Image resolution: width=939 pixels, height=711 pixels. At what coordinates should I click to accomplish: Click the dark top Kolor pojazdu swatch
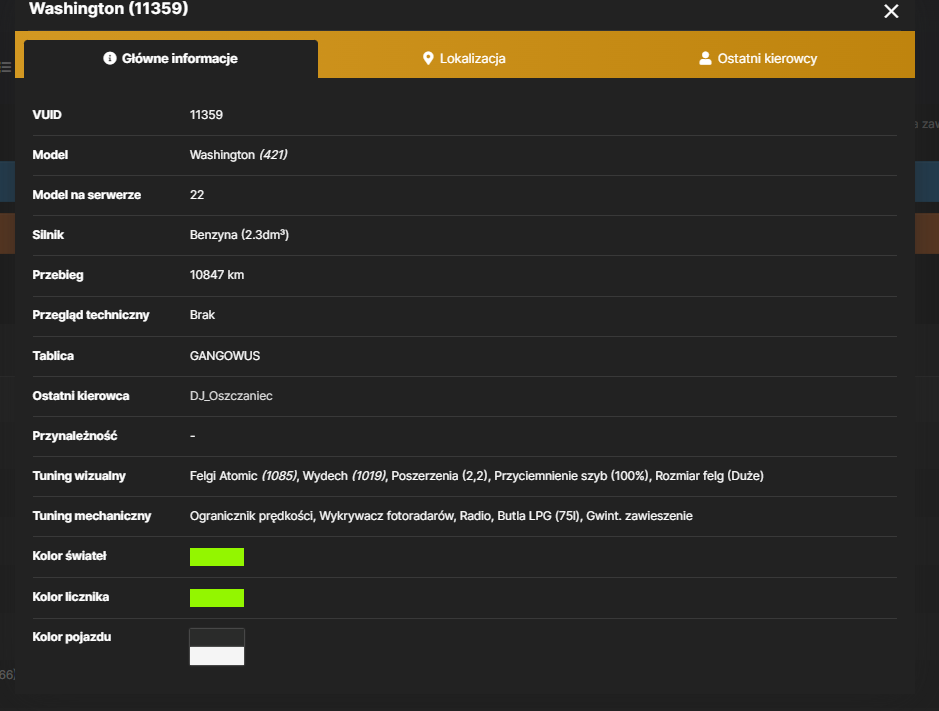point(217,637)
